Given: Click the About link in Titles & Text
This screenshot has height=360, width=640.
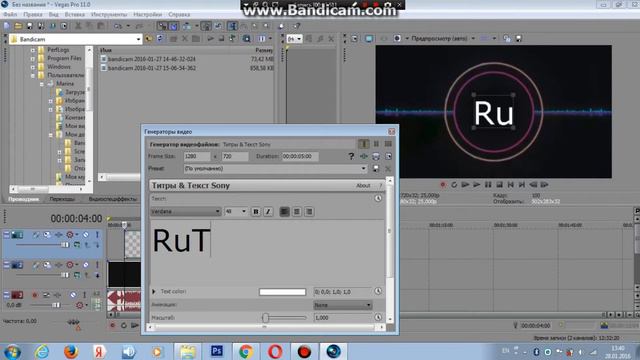Looking at the screenshot, I should [363, 186].
